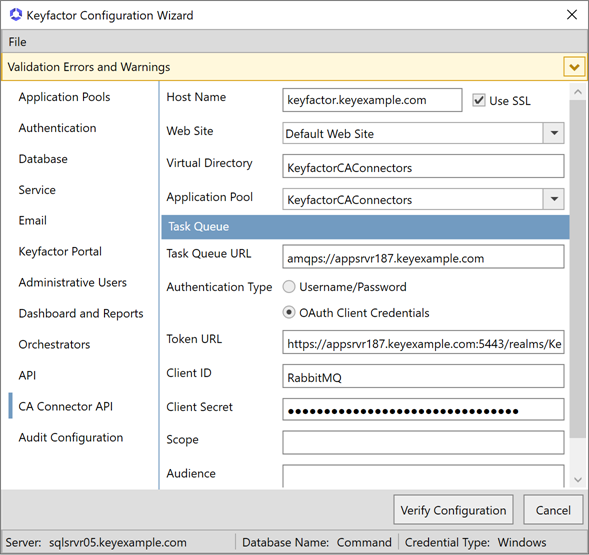The width and height of the screenshot is (589, 555).
Task: Close the Configuration Wizard window
Action: [x=572, y=15]
